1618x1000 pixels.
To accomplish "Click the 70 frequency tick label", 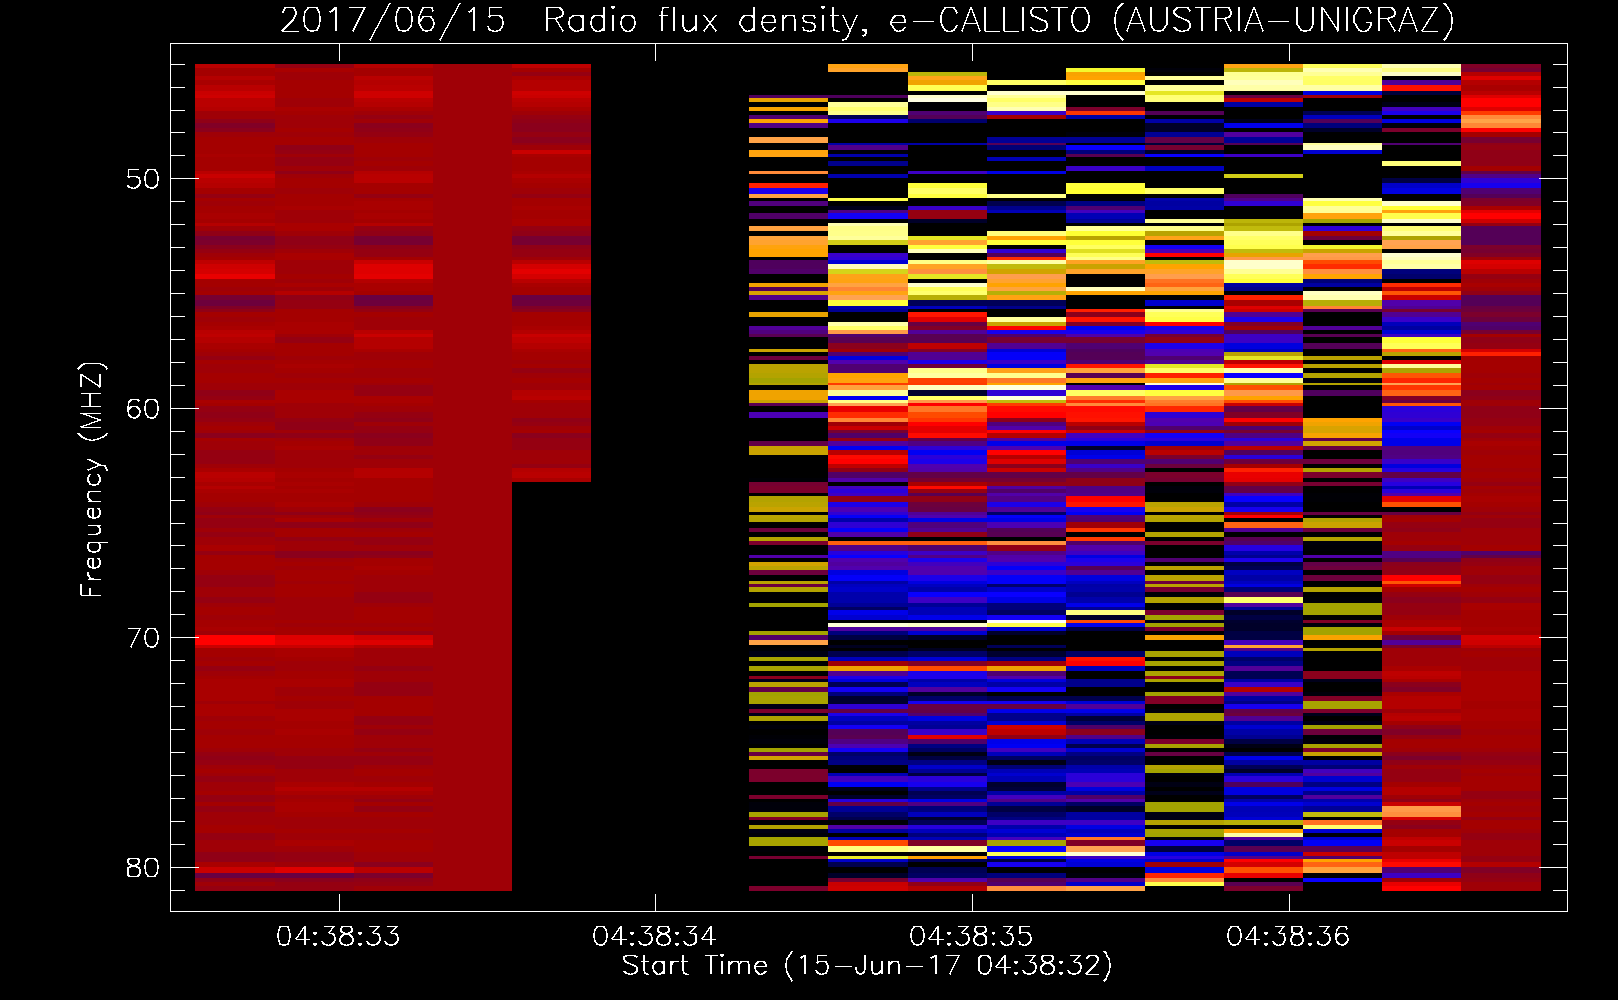I will point(143,637).
